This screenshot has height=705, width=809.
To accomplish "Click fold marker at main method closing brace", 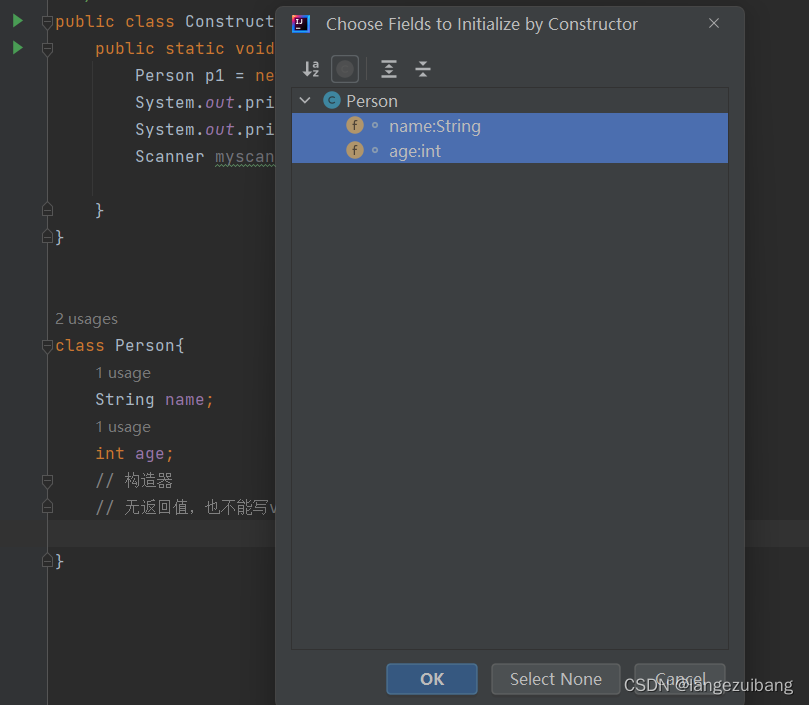I will pyautogui.click(x=47, y=210).
